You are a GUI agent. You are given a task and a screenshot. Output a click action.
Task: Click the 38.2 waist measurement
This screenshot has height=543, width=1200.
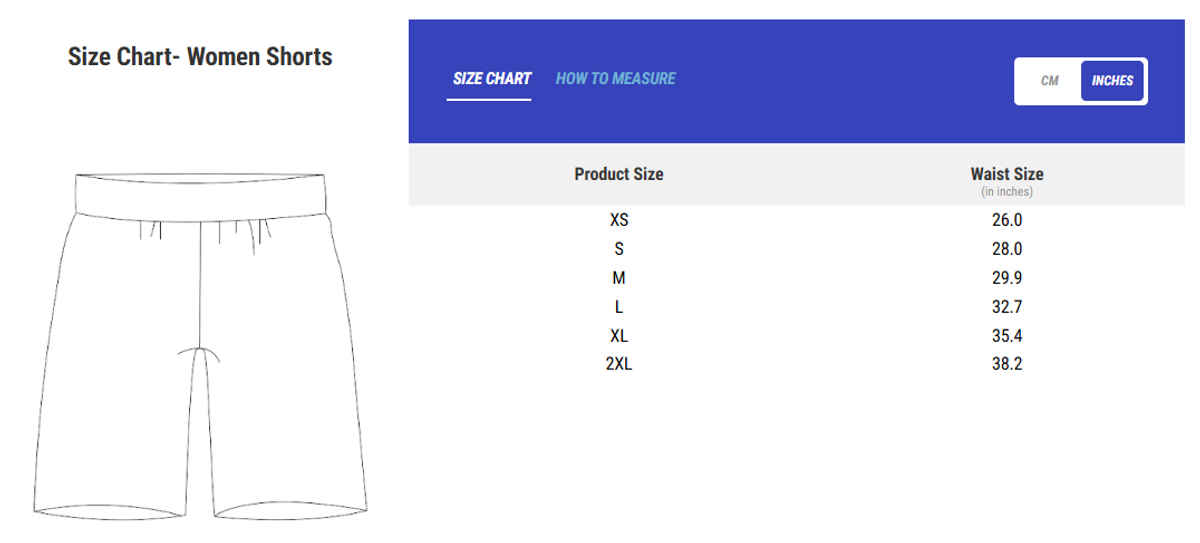pos(1006,364)
